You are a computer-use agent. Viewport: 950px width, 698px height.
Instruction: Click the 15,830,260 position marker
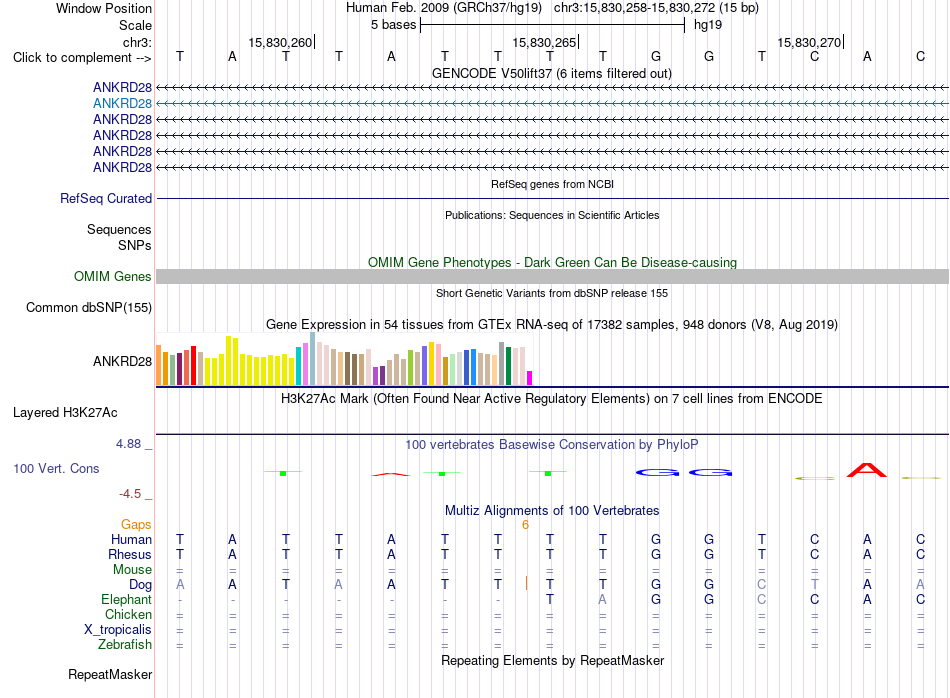[280, 42]
